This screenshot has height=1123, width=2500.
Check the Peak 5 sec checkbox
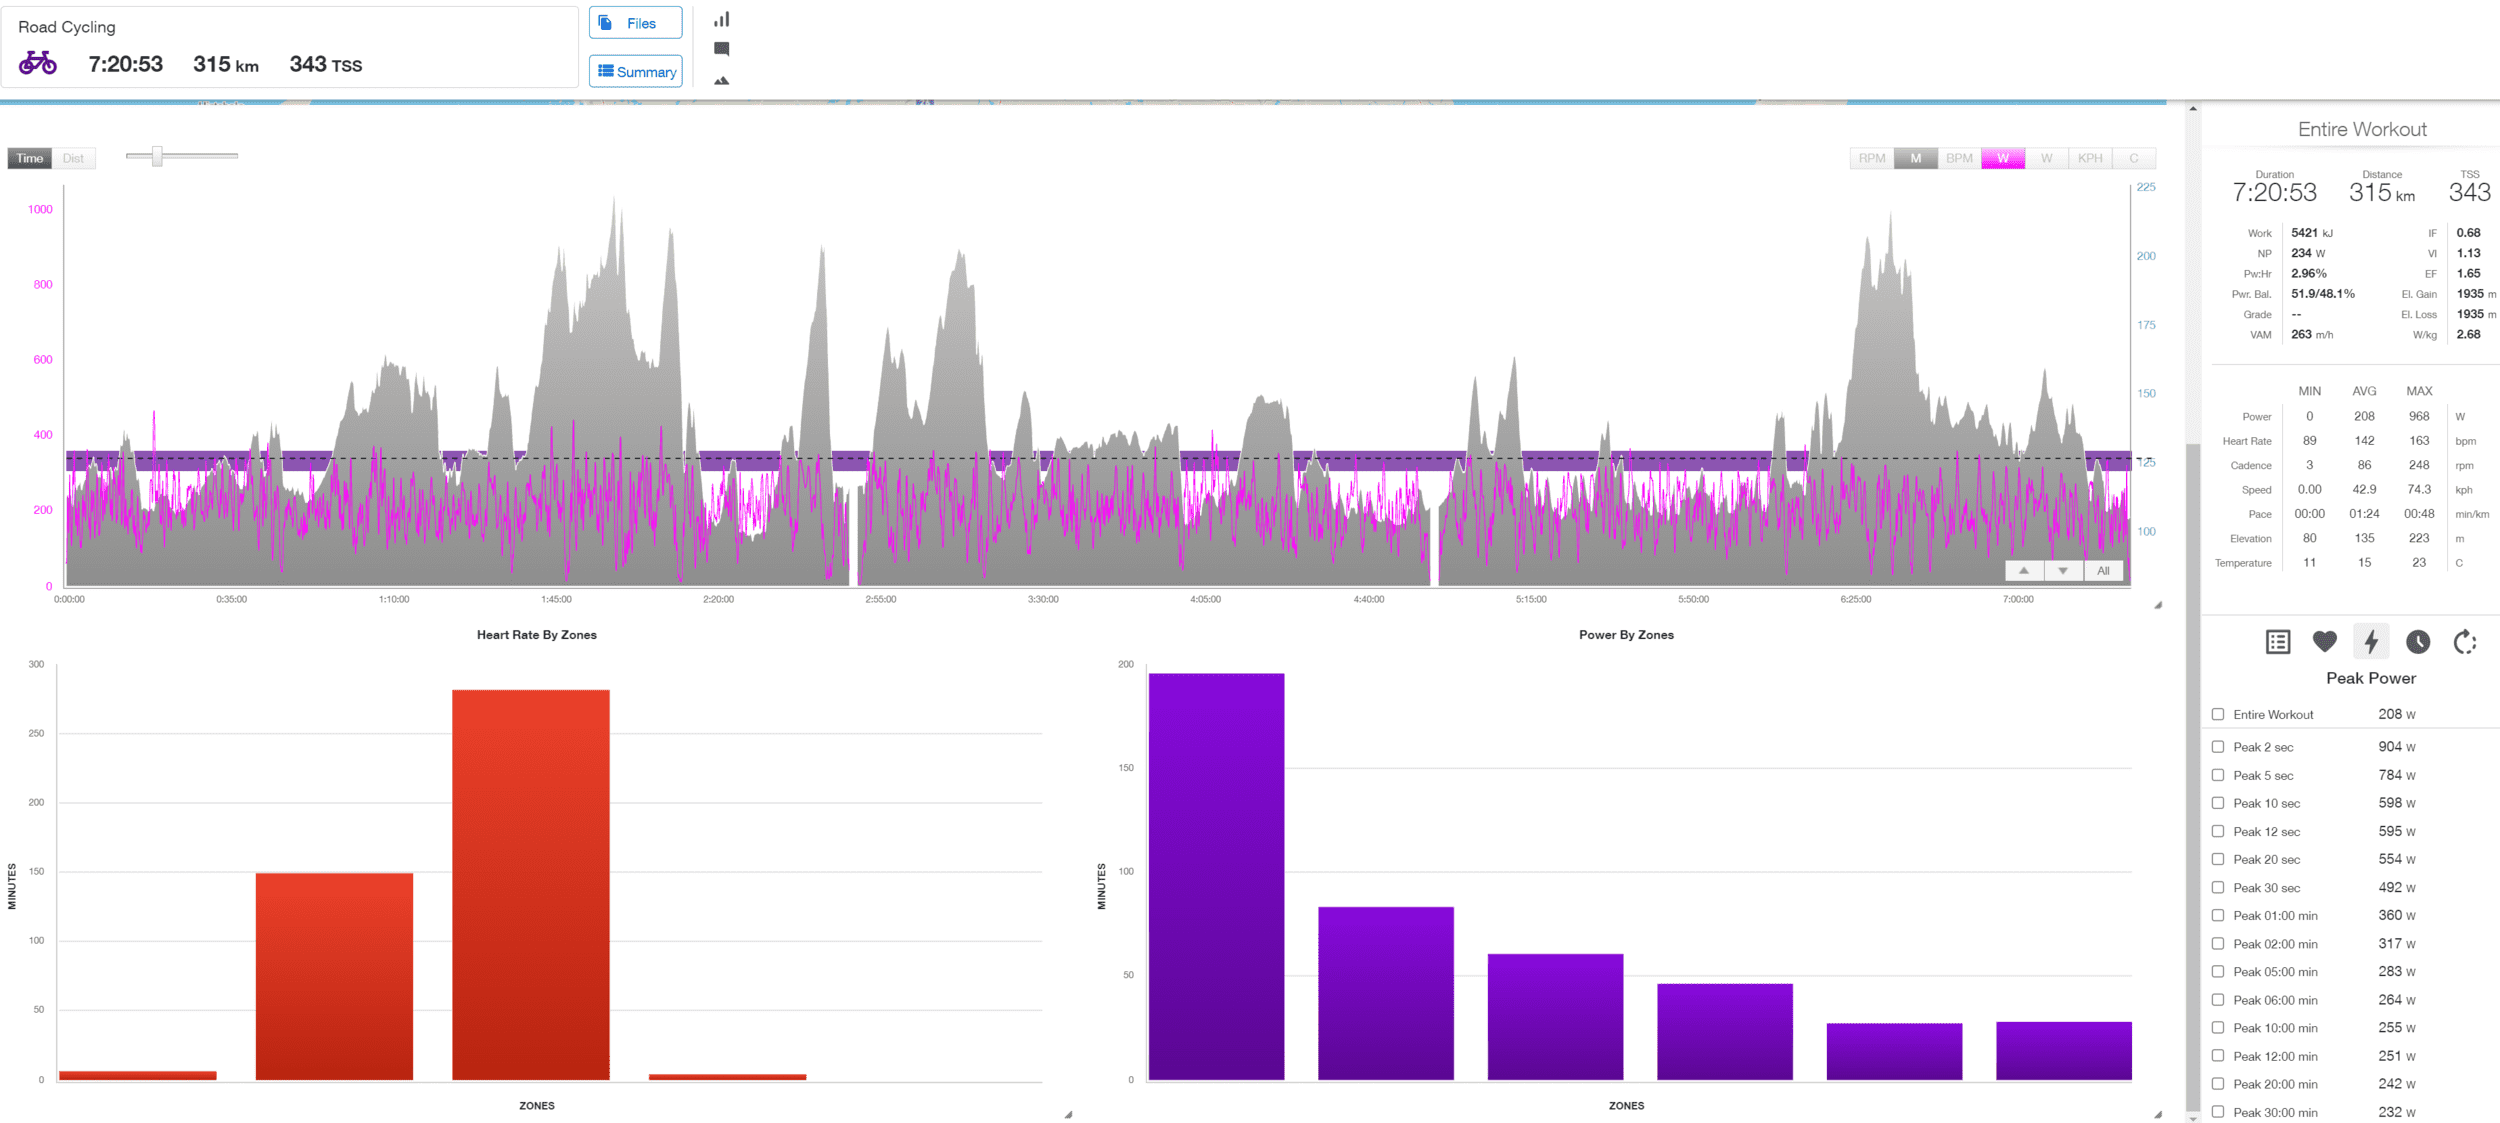2218,775
